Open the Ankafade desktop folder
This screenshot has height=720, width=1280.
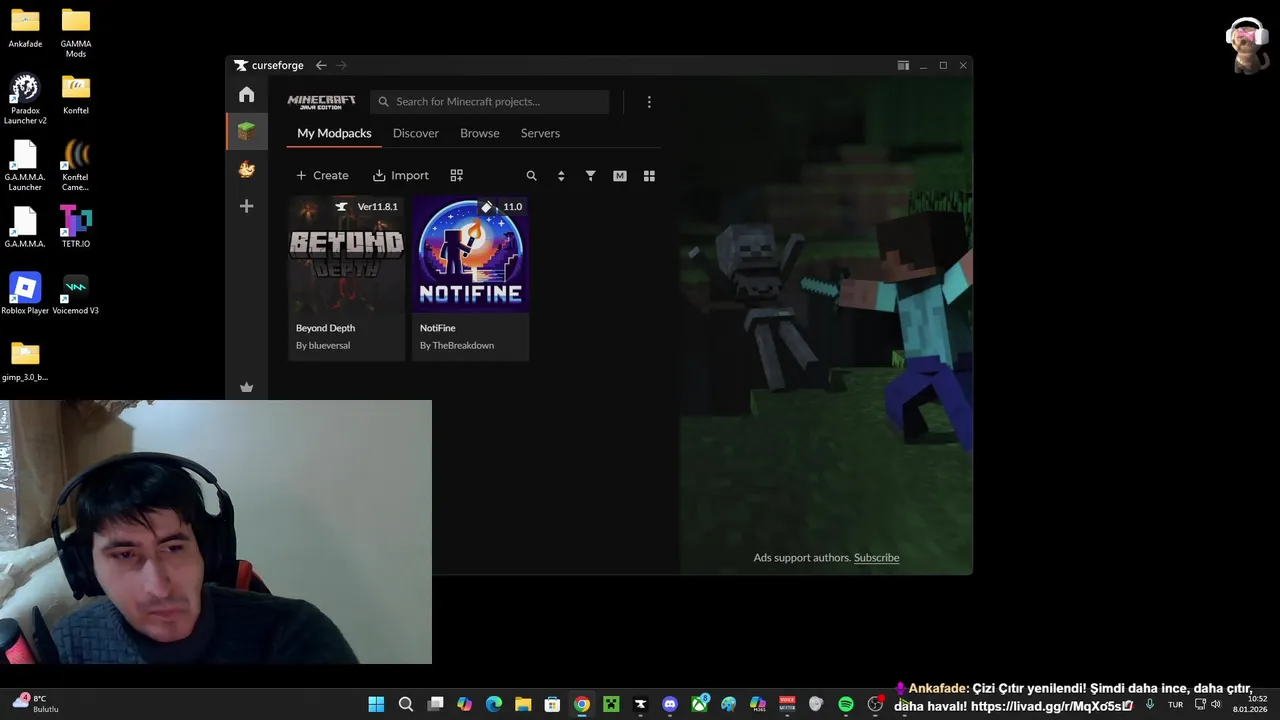[x=25, y=28]
